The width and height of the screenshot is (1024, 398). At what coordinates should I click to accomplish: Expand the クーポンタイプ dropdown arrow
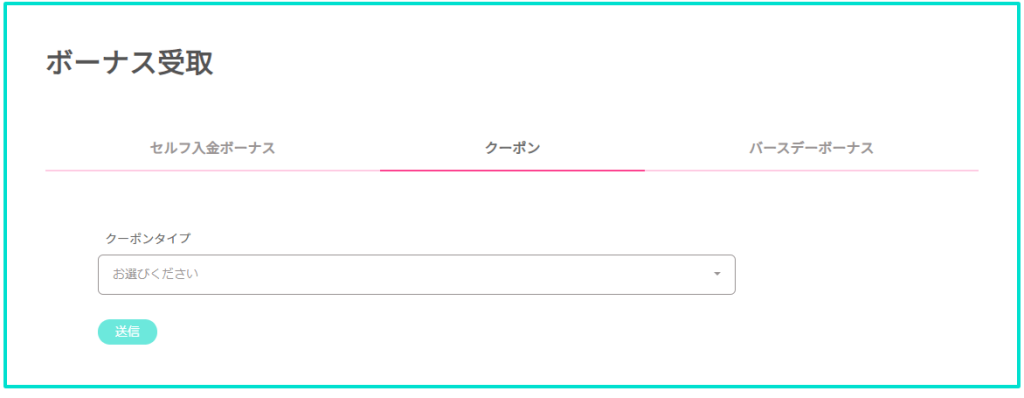click(x=717, y=274)
